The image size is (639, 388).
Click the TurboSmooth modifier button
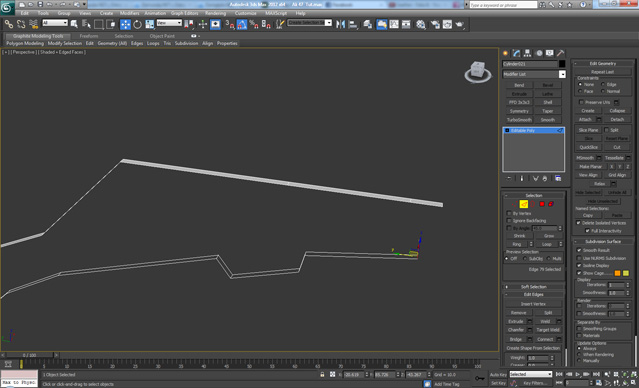pos(519,120)
